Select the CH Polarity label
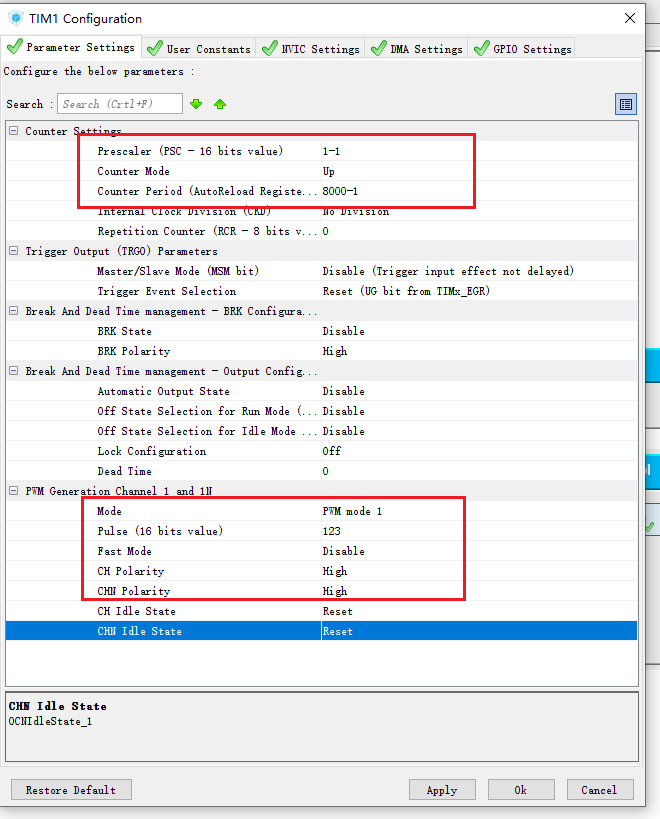The height and width of the screenshot is (819, 660). [131, 571]
